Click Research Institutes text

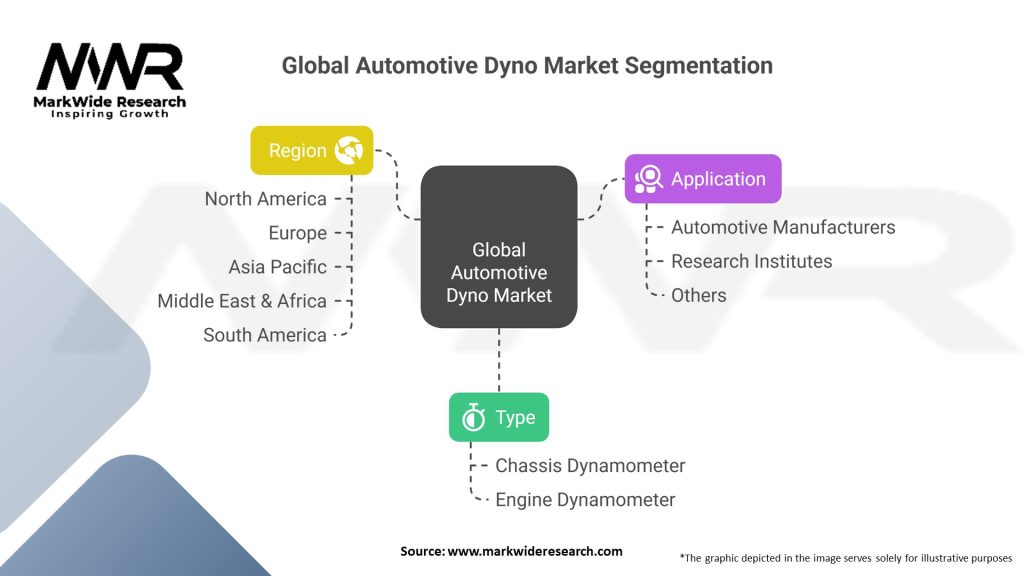(752, 261)
